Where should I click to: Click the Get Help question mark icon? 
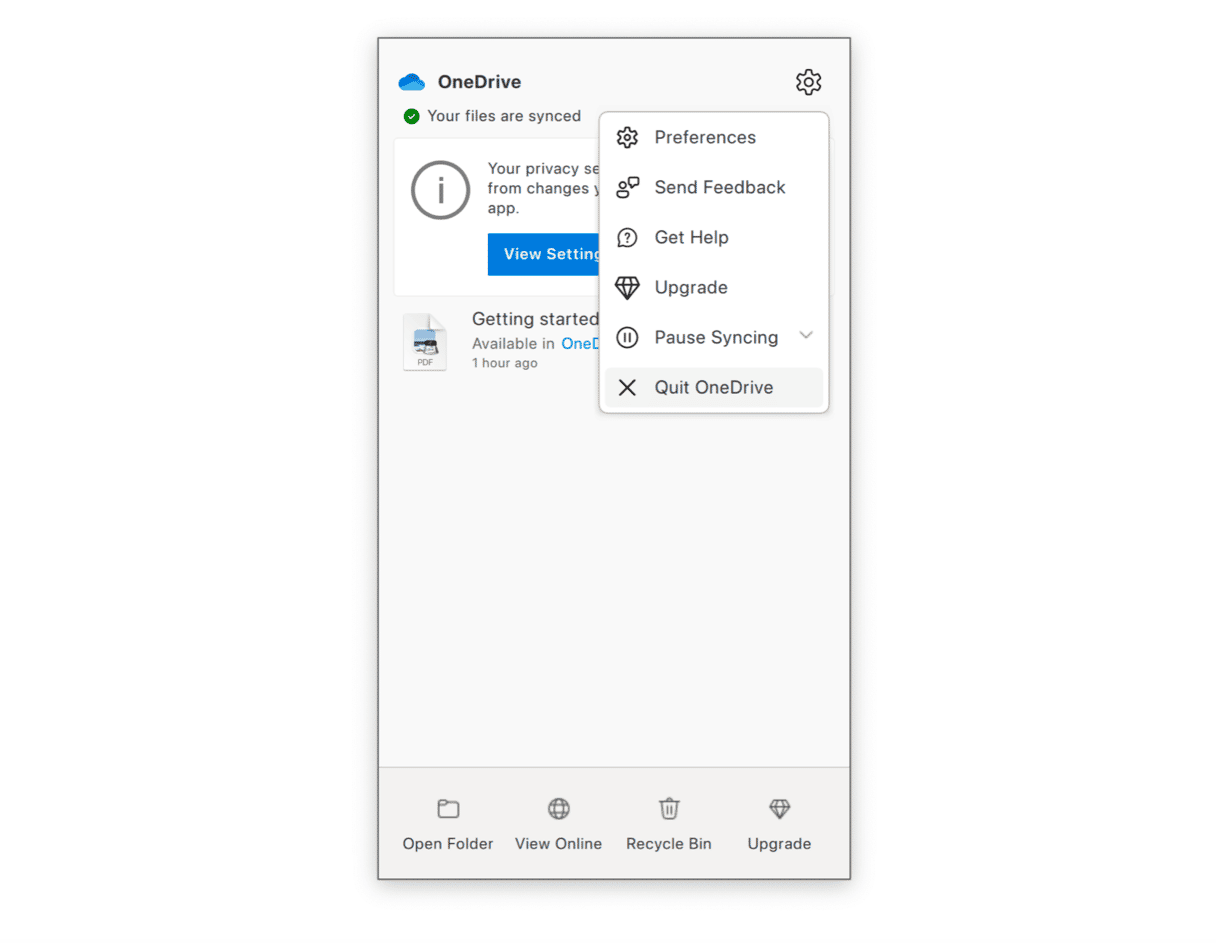628,237
